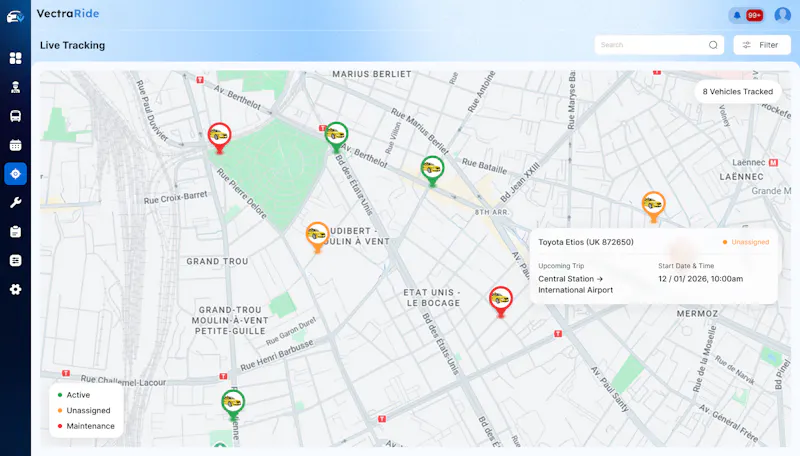Click the 12 / 01/ 2026, 10:00am value

click(701, 279)
